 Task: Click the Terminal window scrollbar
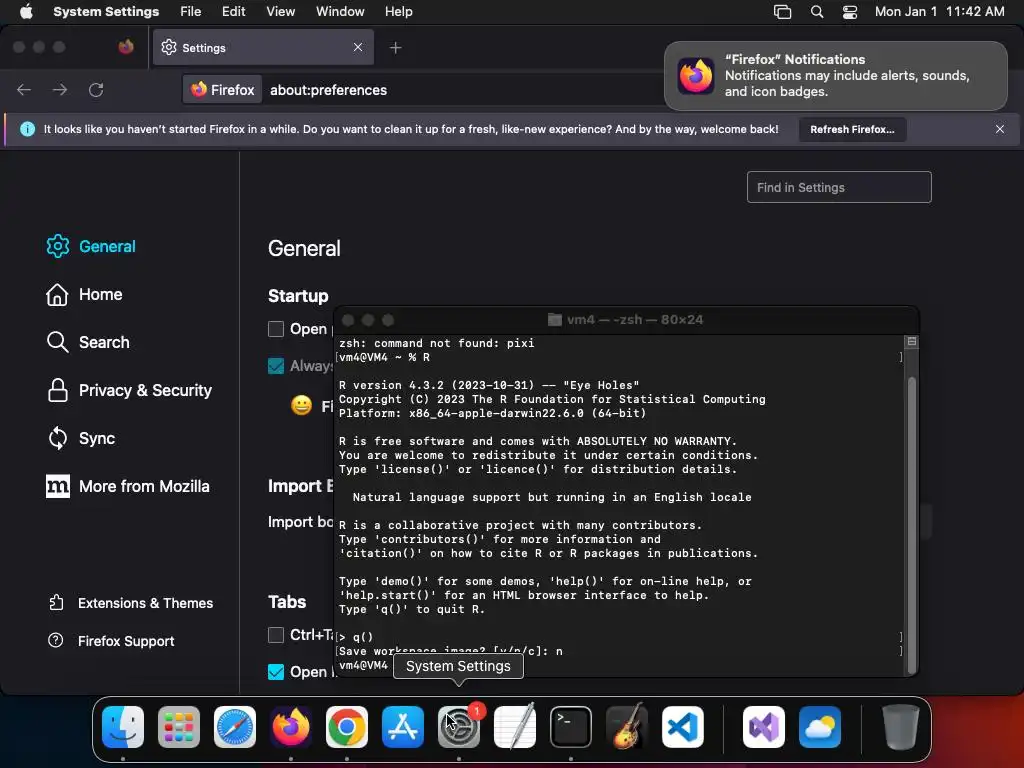(x=912, y=526)
